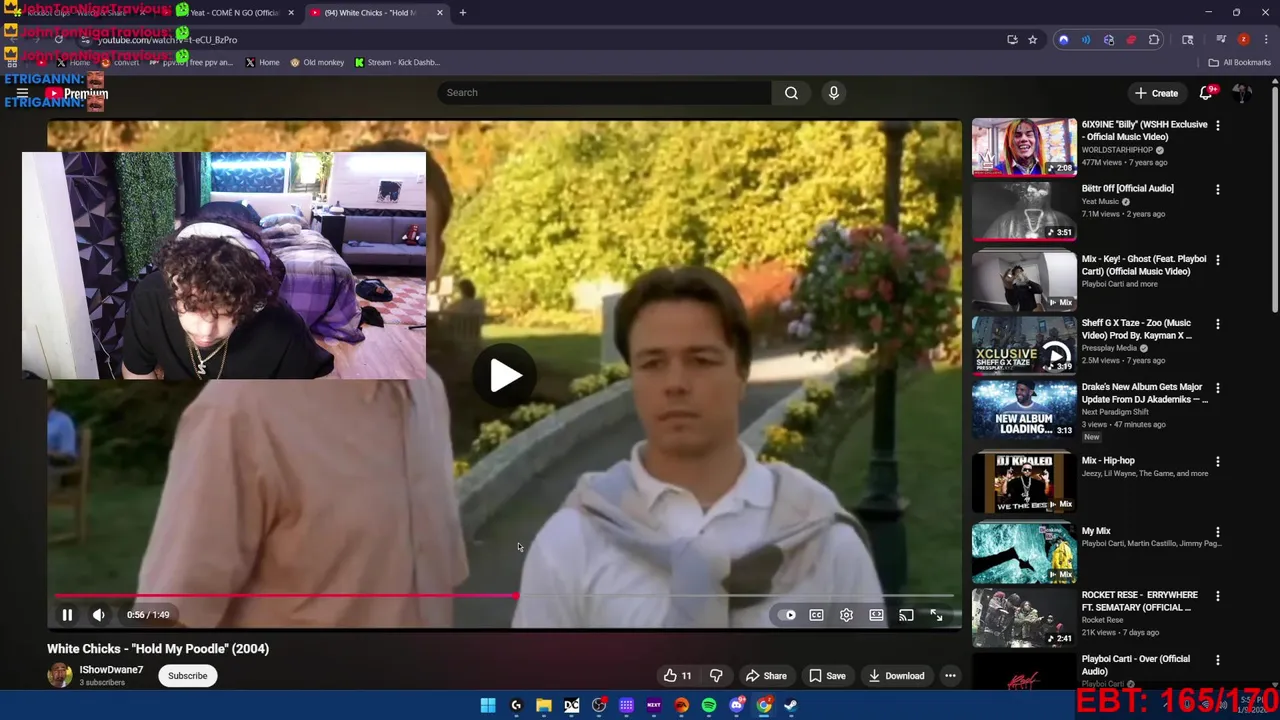1280x720 pixels.
Task: Open options for Bëttr Off video
Action: [1217, 190]
